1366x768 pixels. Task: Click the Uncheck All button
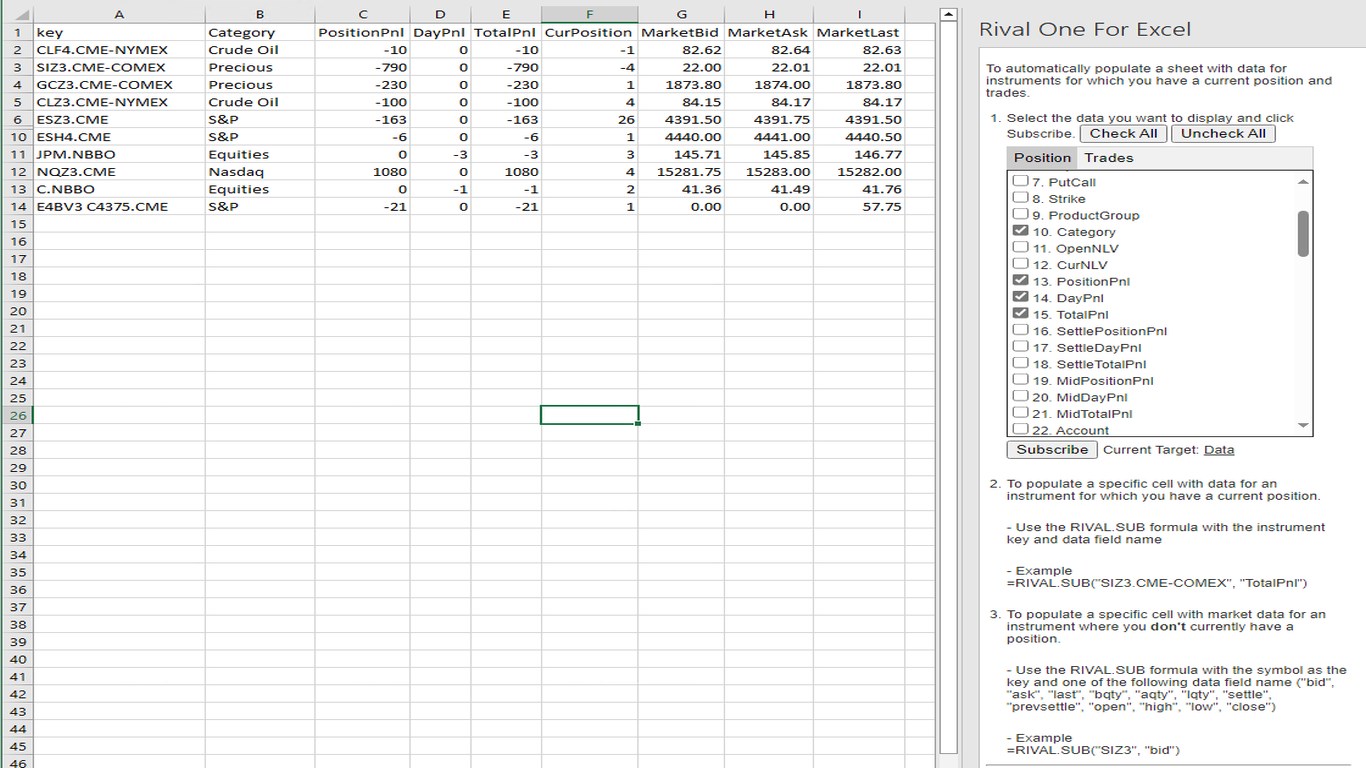coord(1223,134)
